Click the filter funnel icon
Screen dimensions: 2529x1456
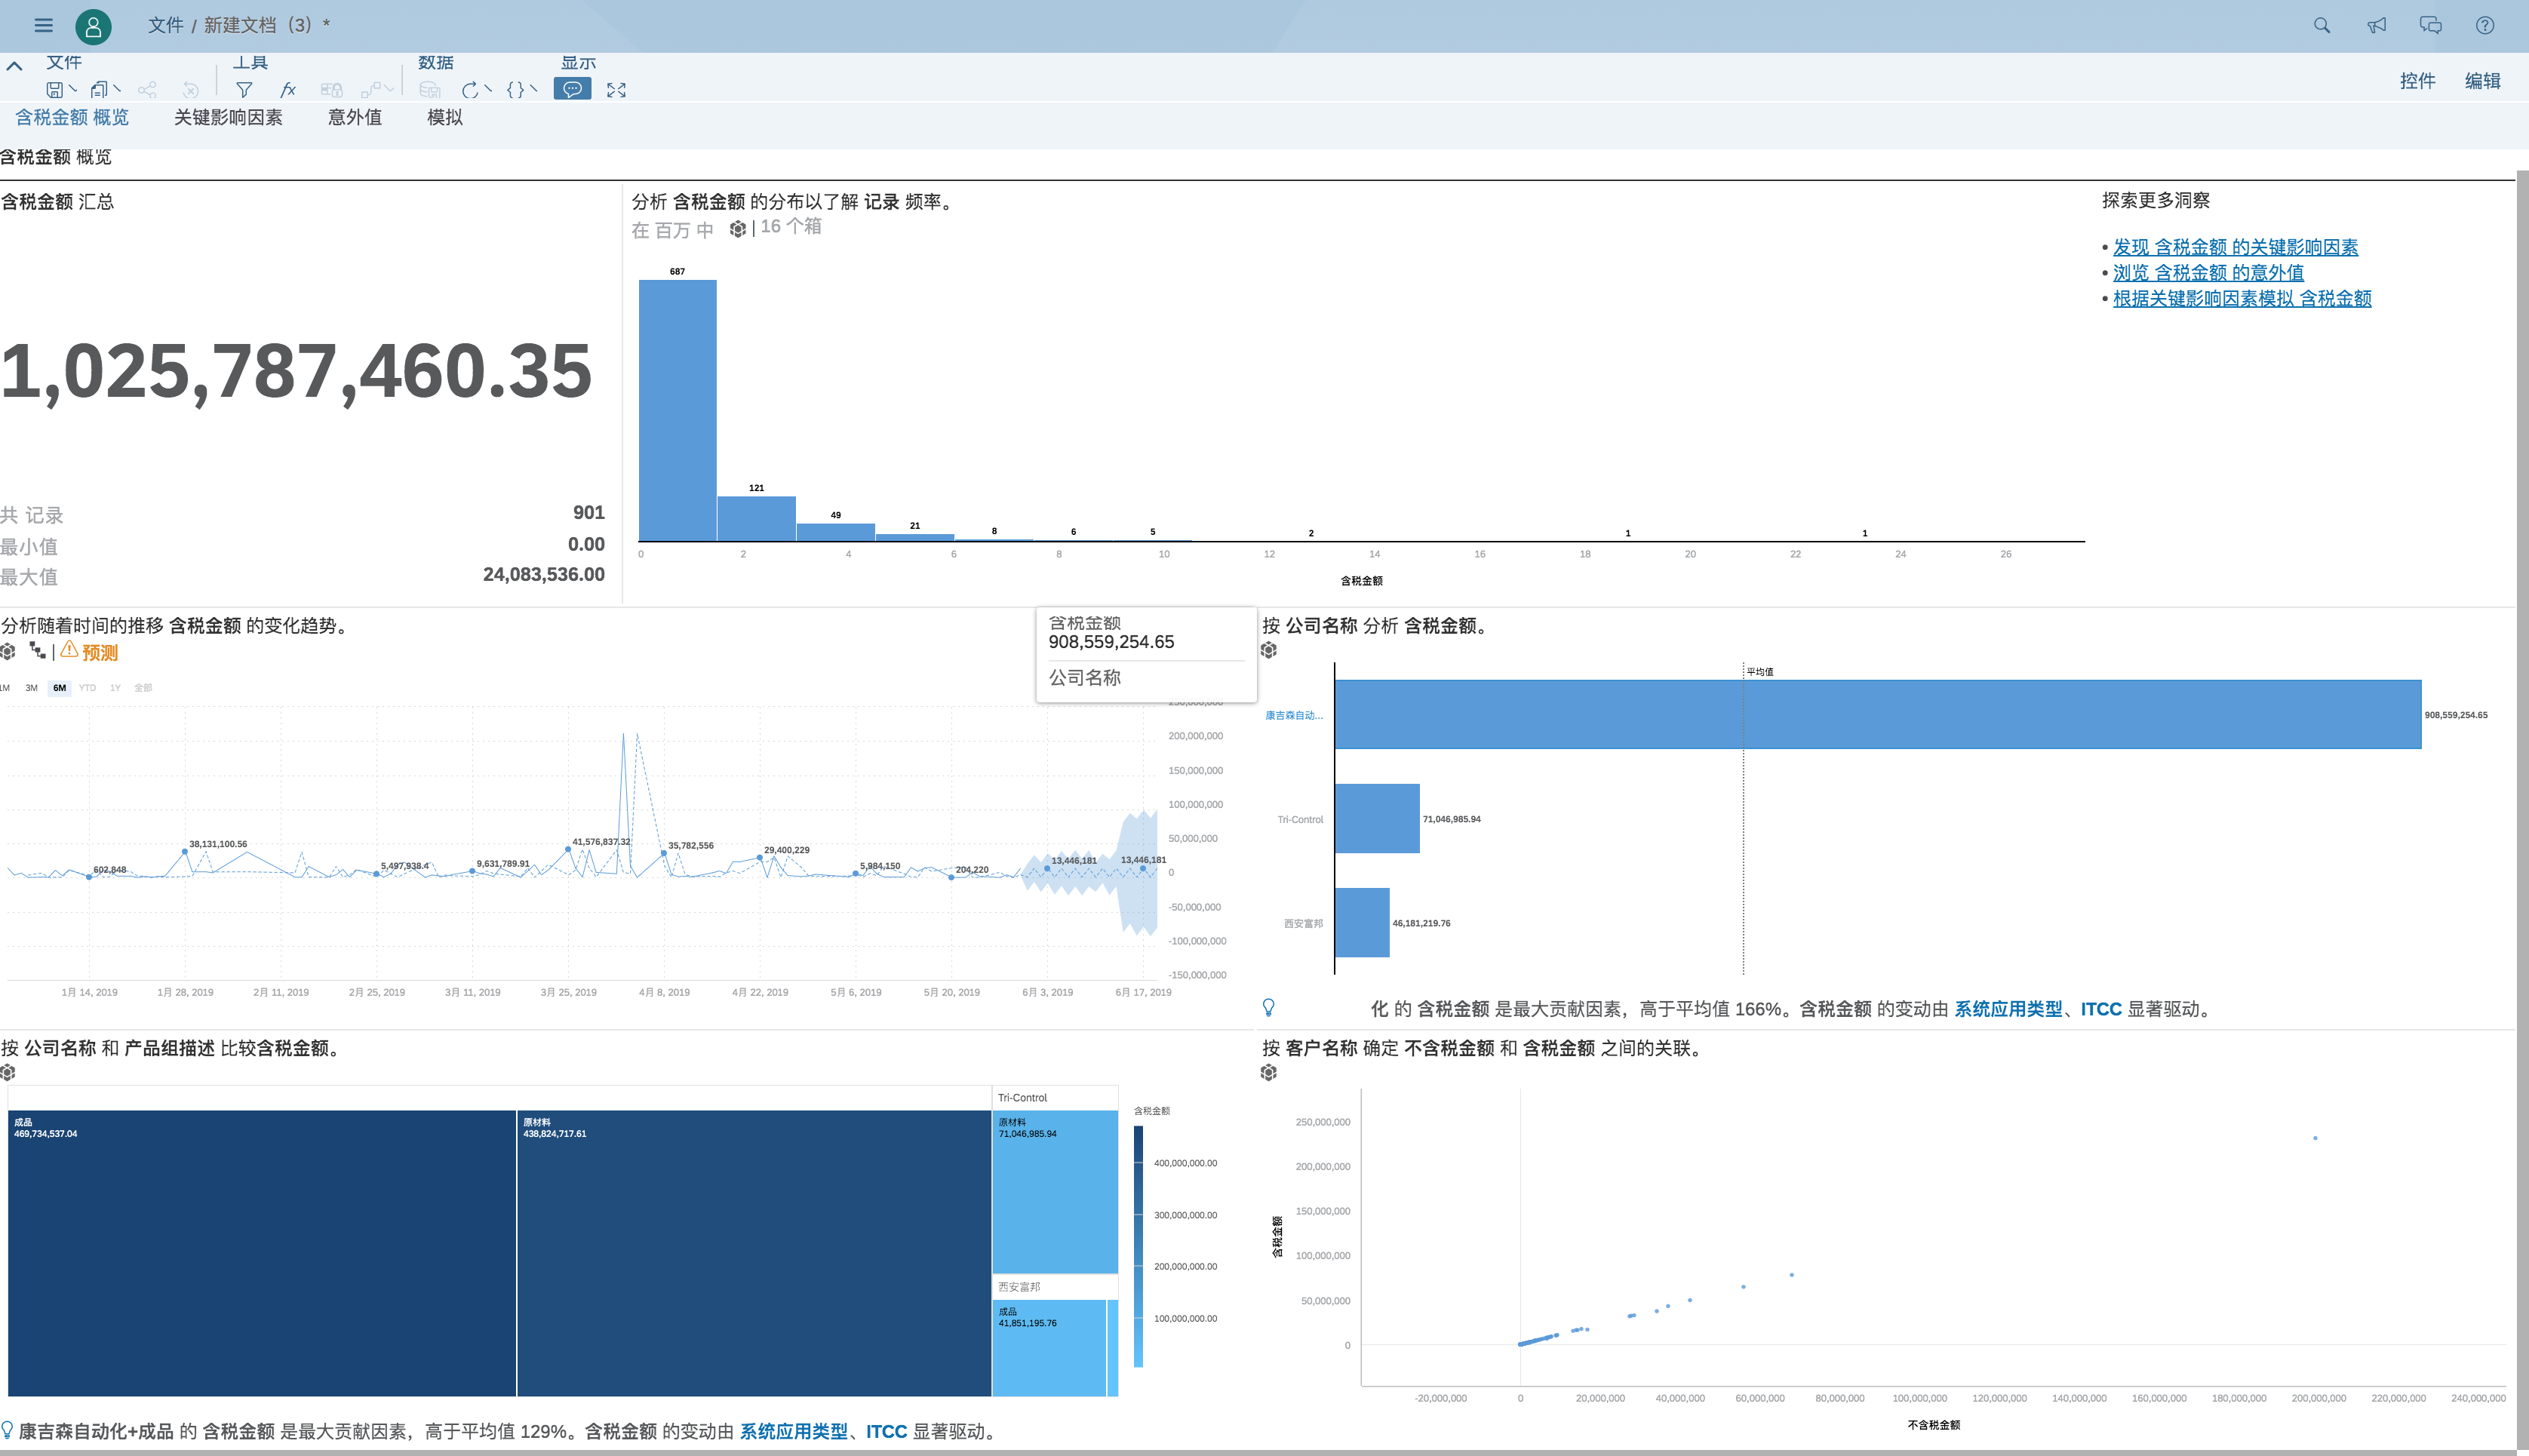pyautogui.click(x=243, y=90)
